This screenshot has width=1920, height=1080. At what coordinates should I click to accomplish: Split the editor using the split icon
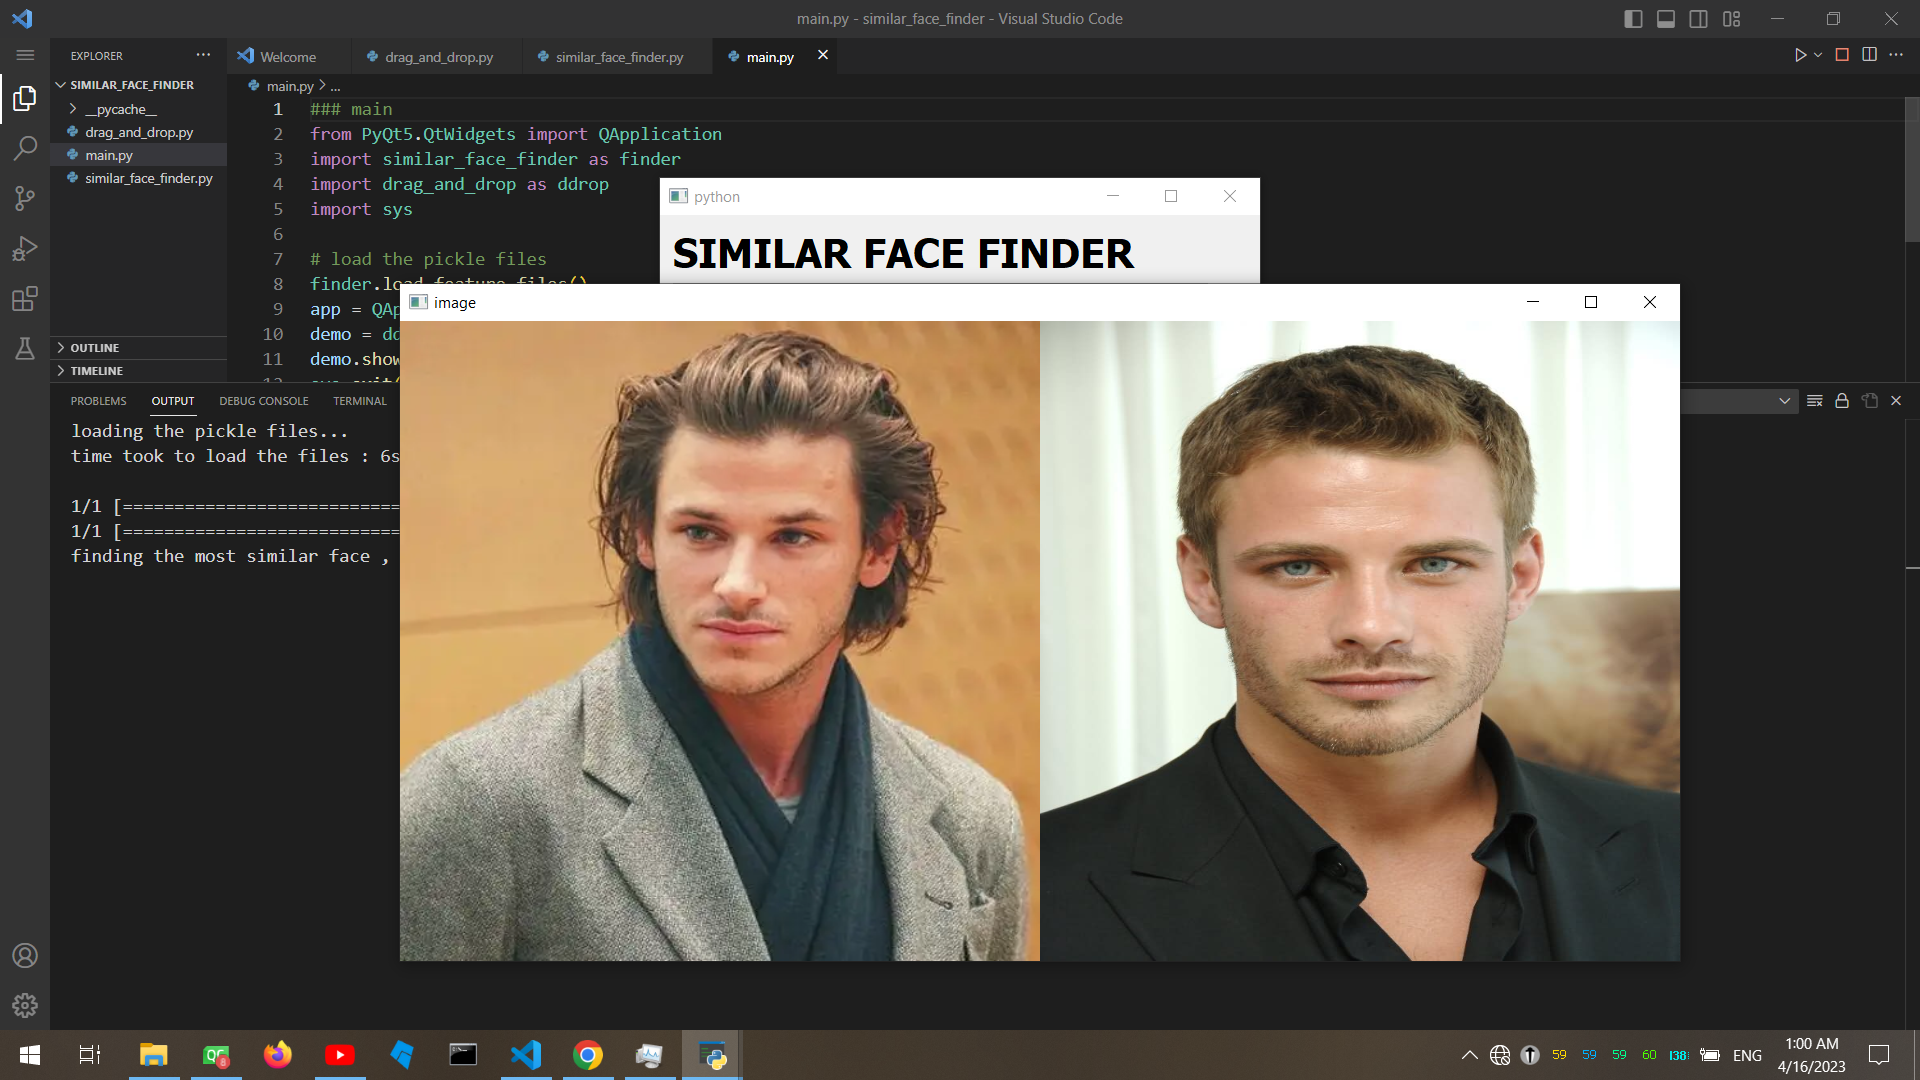click(1869, 55)
